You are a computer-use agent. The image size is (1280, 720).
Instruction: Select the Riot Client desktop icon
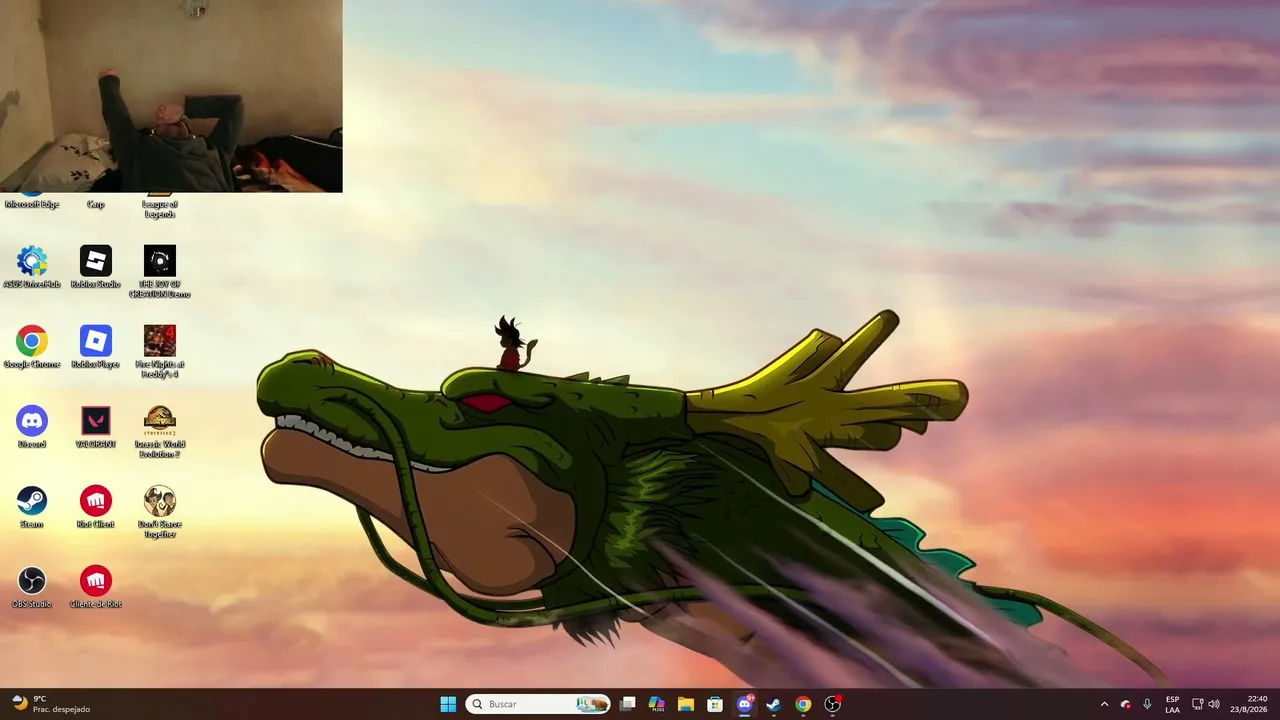[x=96, y=506]
